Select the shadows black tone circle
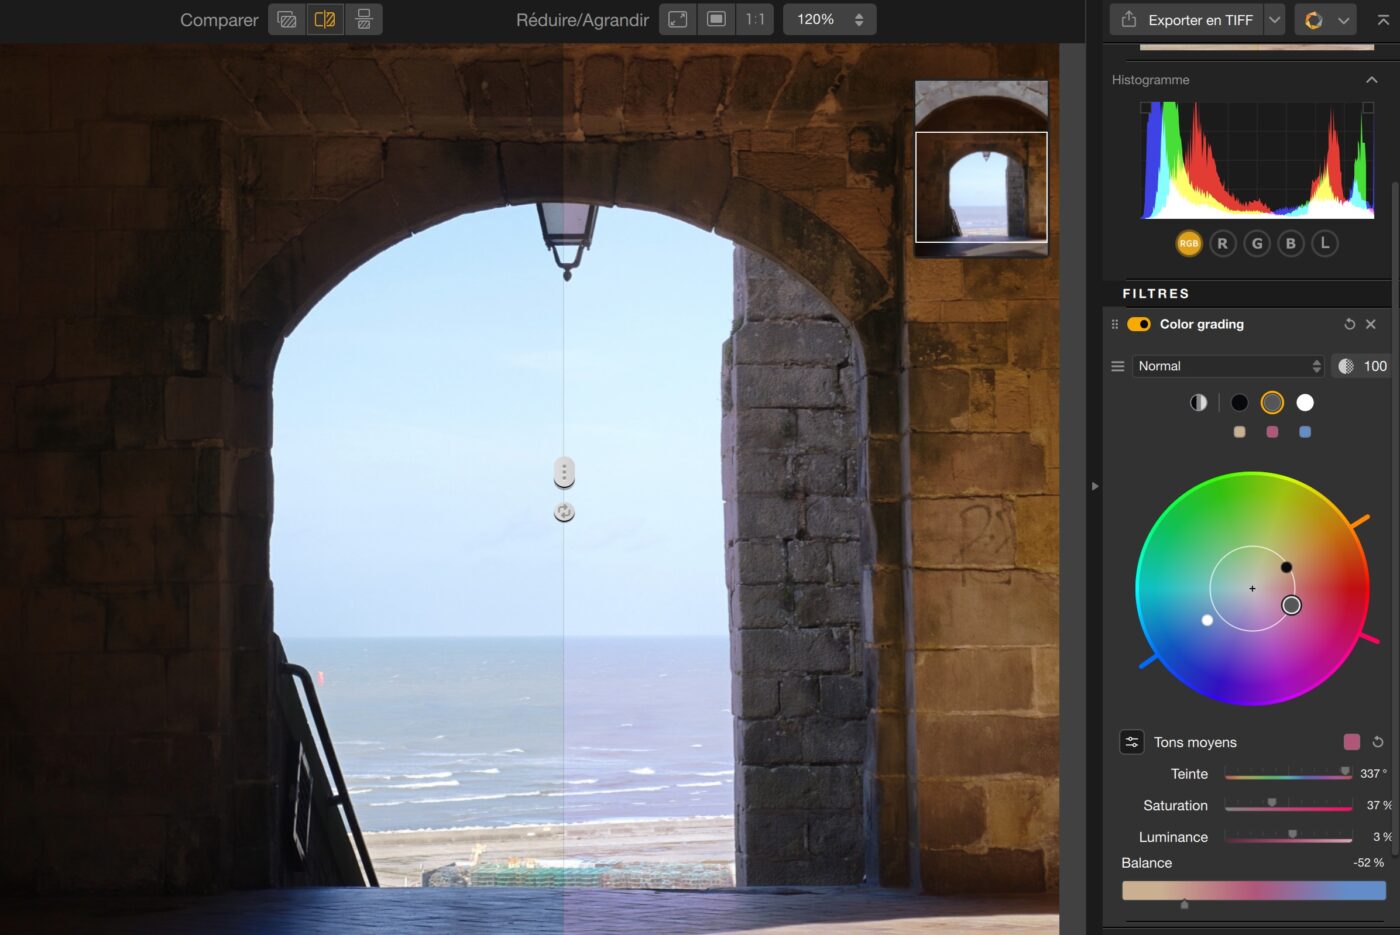1400x935 pixels. pyautogui.click(x=1239, y=402)
